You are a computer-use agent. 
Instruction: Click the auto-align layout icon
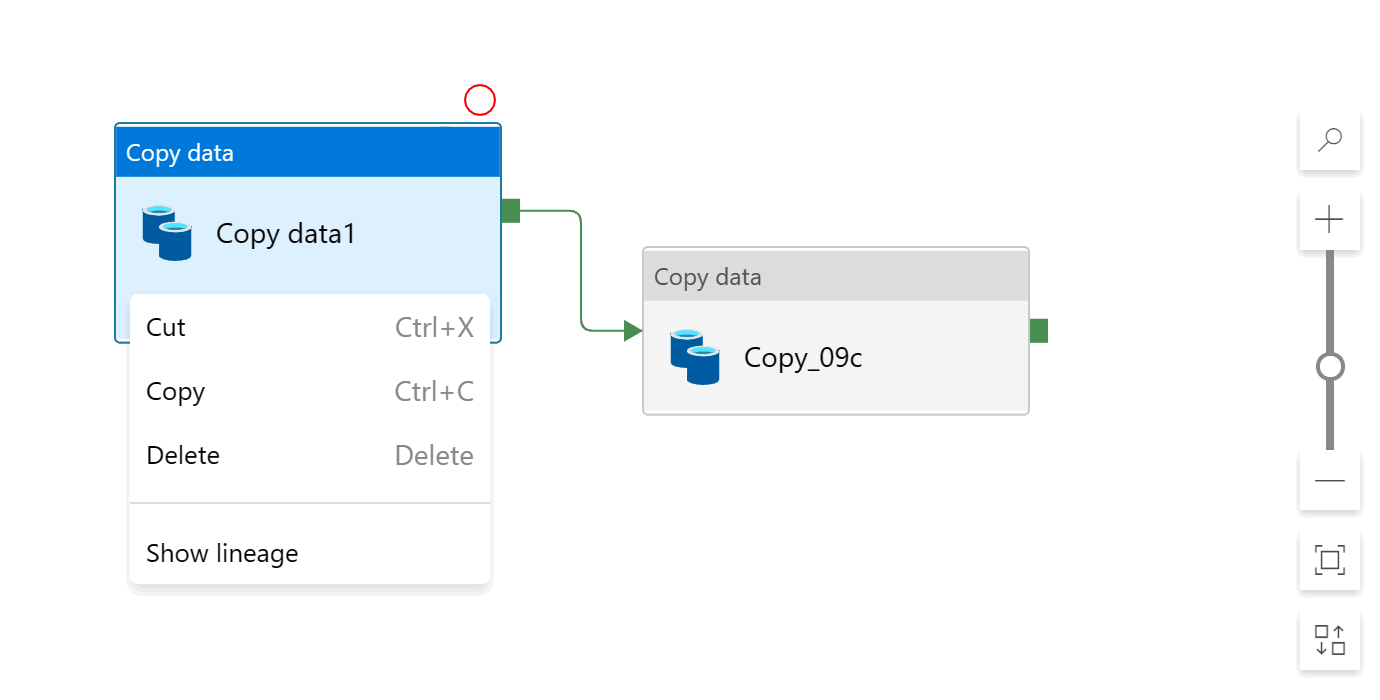1329,639
